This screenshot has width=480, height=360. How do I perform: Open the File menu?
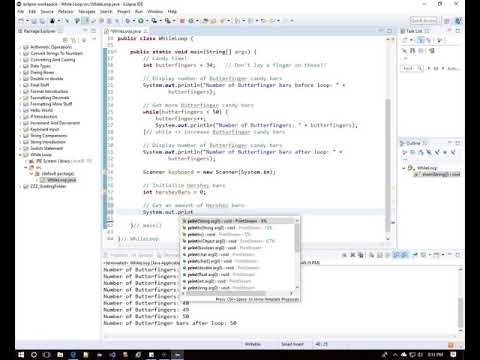(21, 11)
